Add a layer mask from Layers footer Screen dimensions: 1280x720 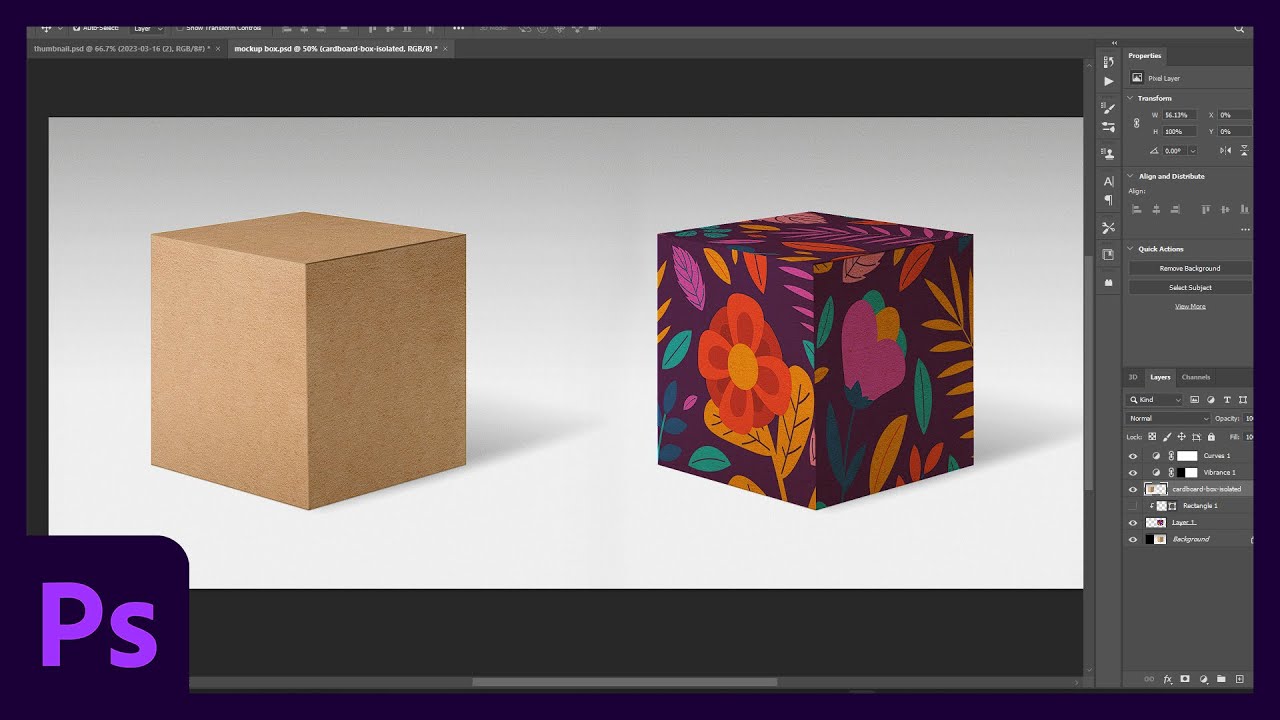(x=1185, y=679)
